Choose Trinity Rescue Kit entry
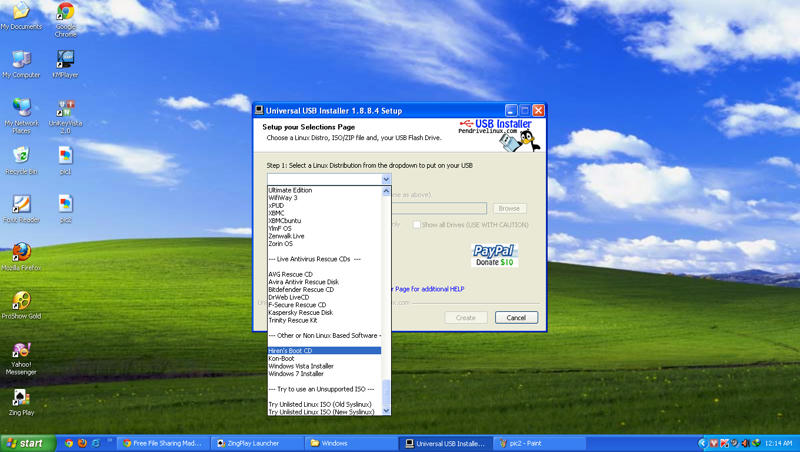Image resolution: width=800 pixels, height=452 pixels. 324,320
